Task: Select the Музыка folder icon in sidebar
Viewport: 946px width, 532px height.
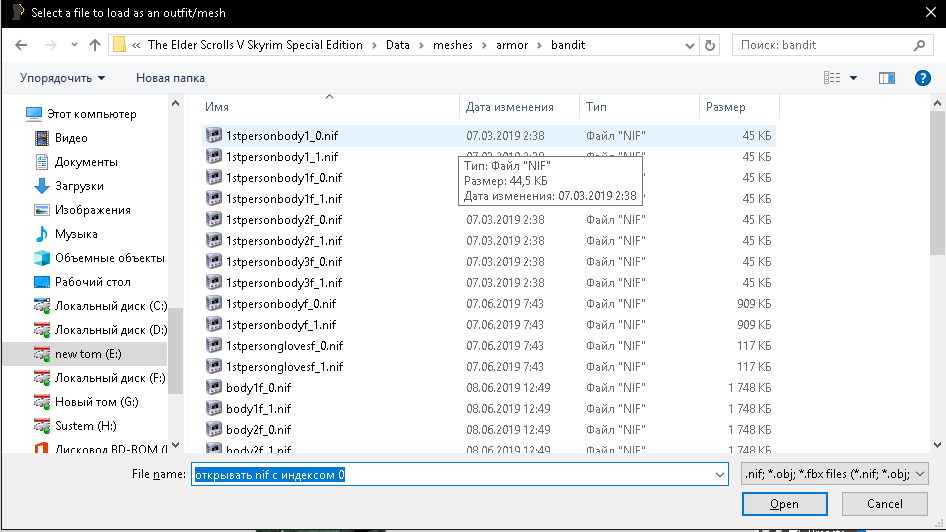Action: coord(41,234)
